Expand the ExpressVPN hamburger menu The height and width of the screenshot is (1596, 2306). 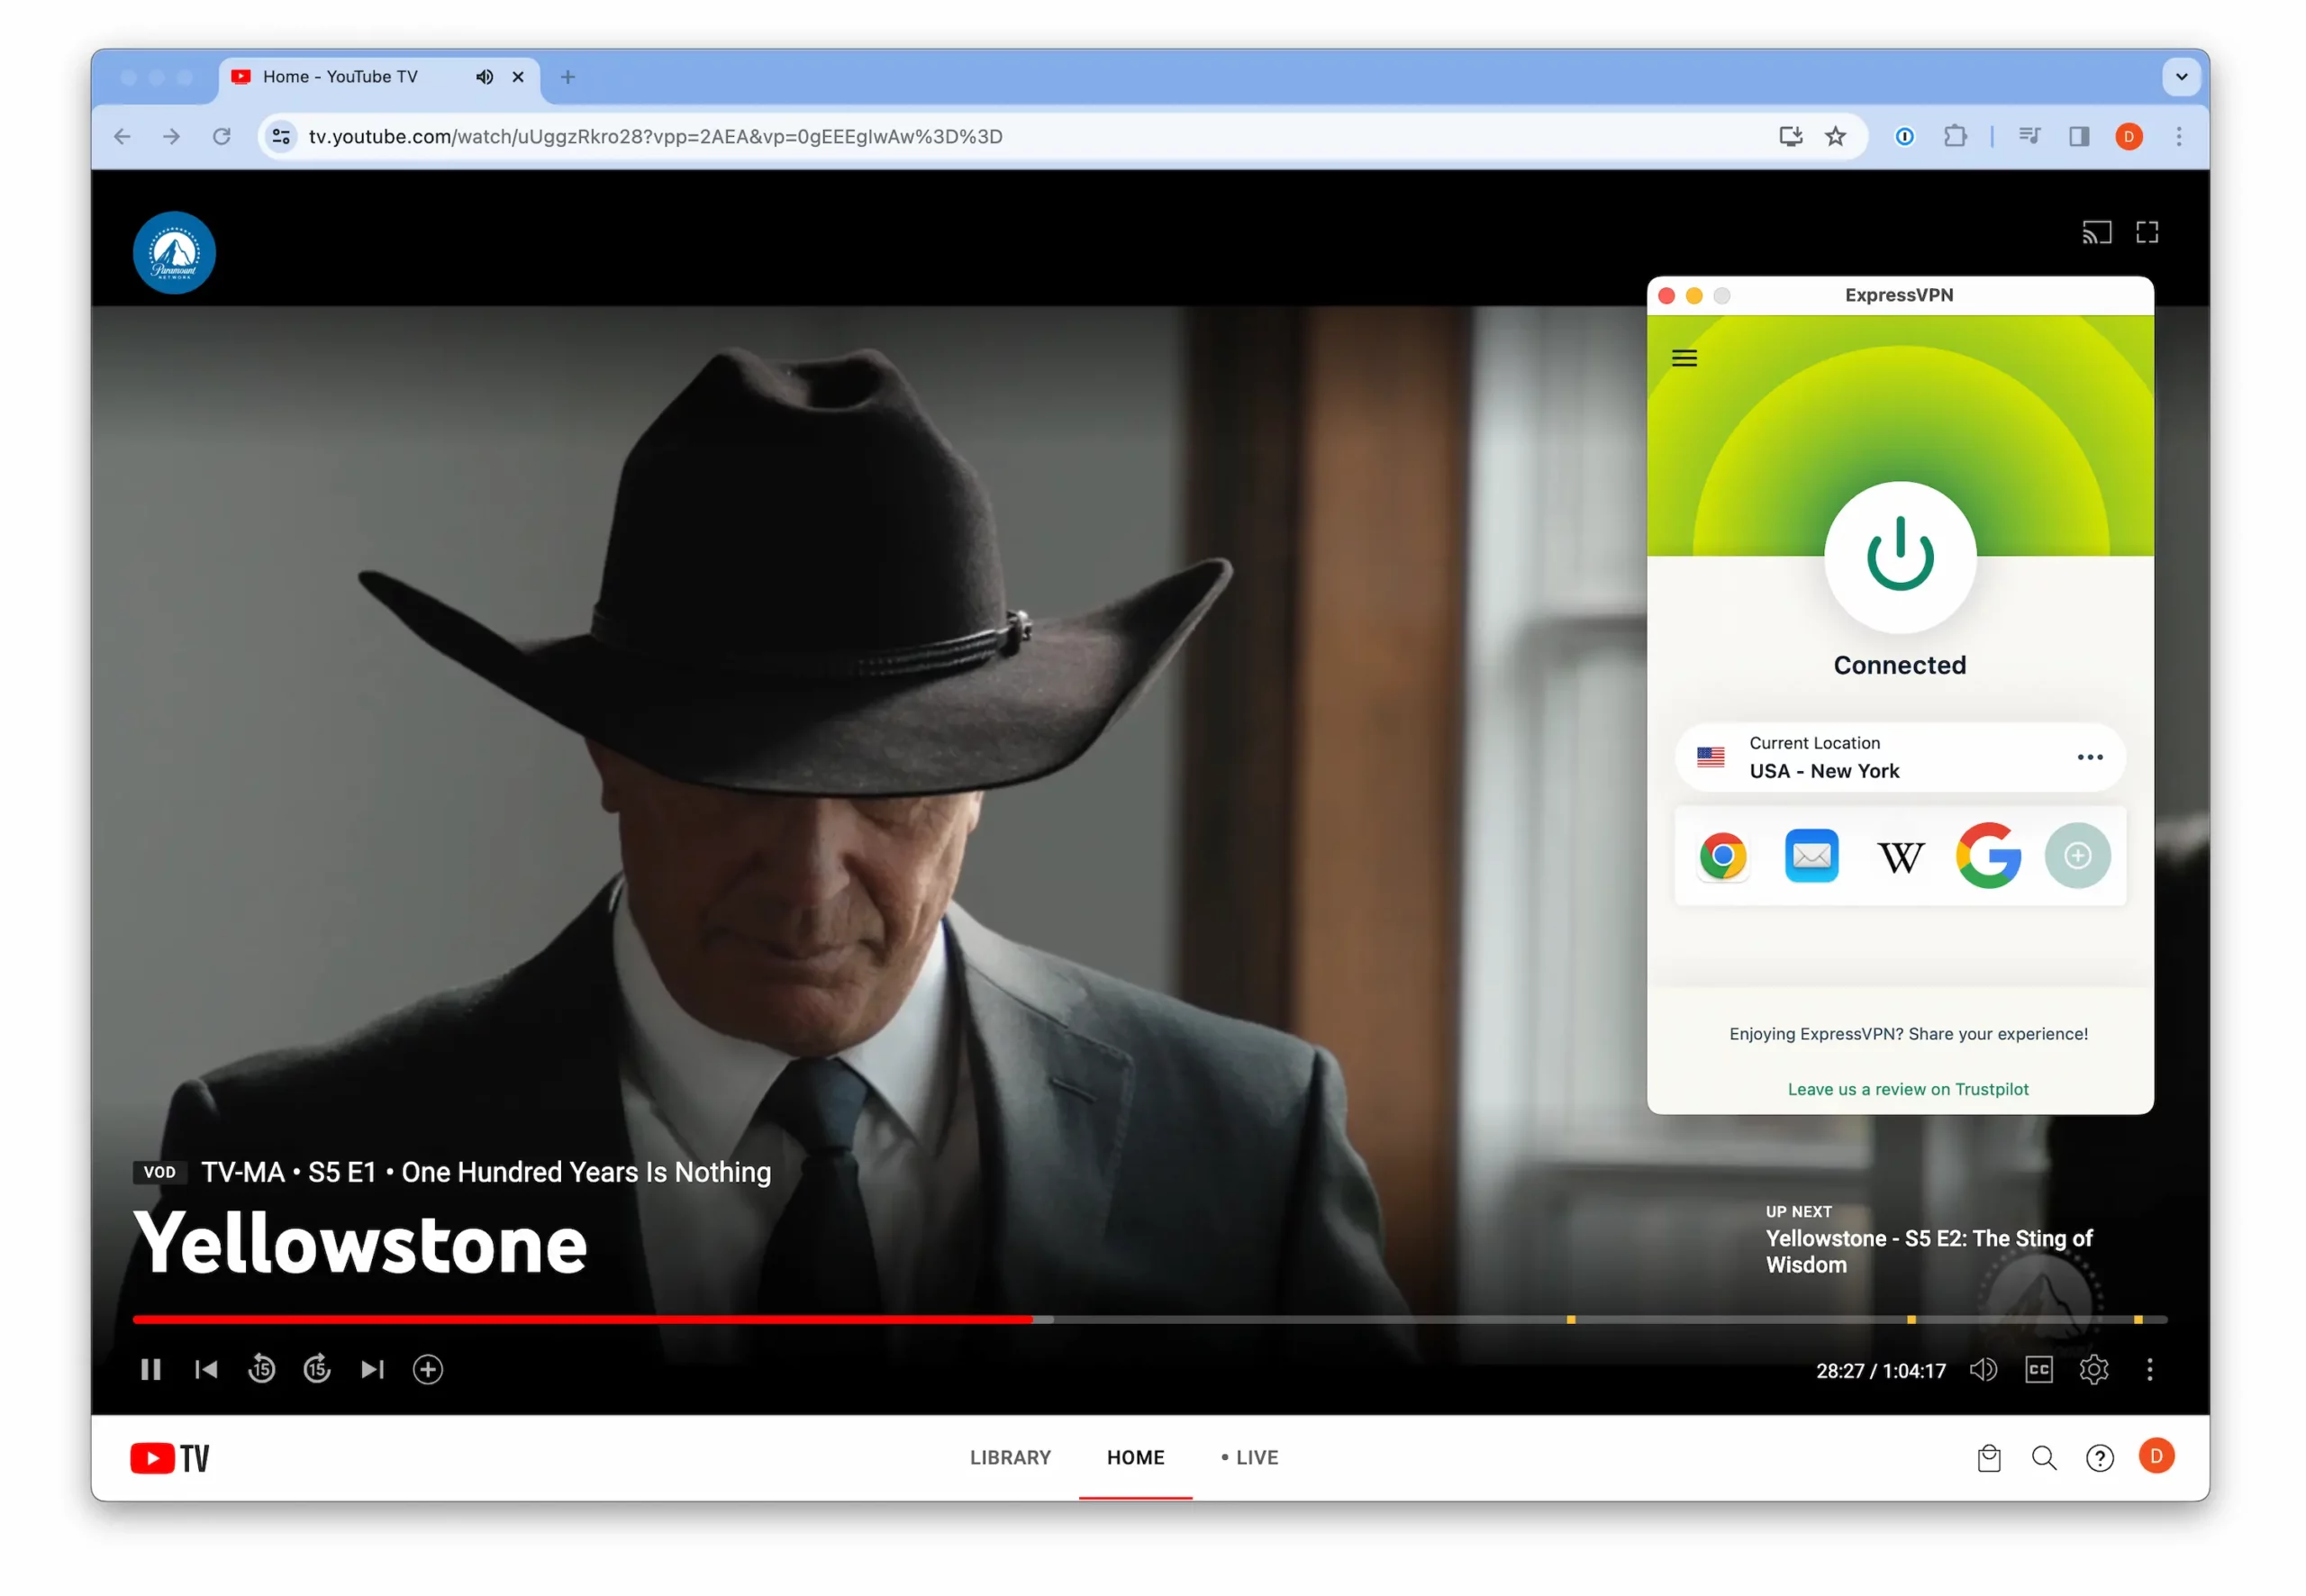tap(1684, 358)
